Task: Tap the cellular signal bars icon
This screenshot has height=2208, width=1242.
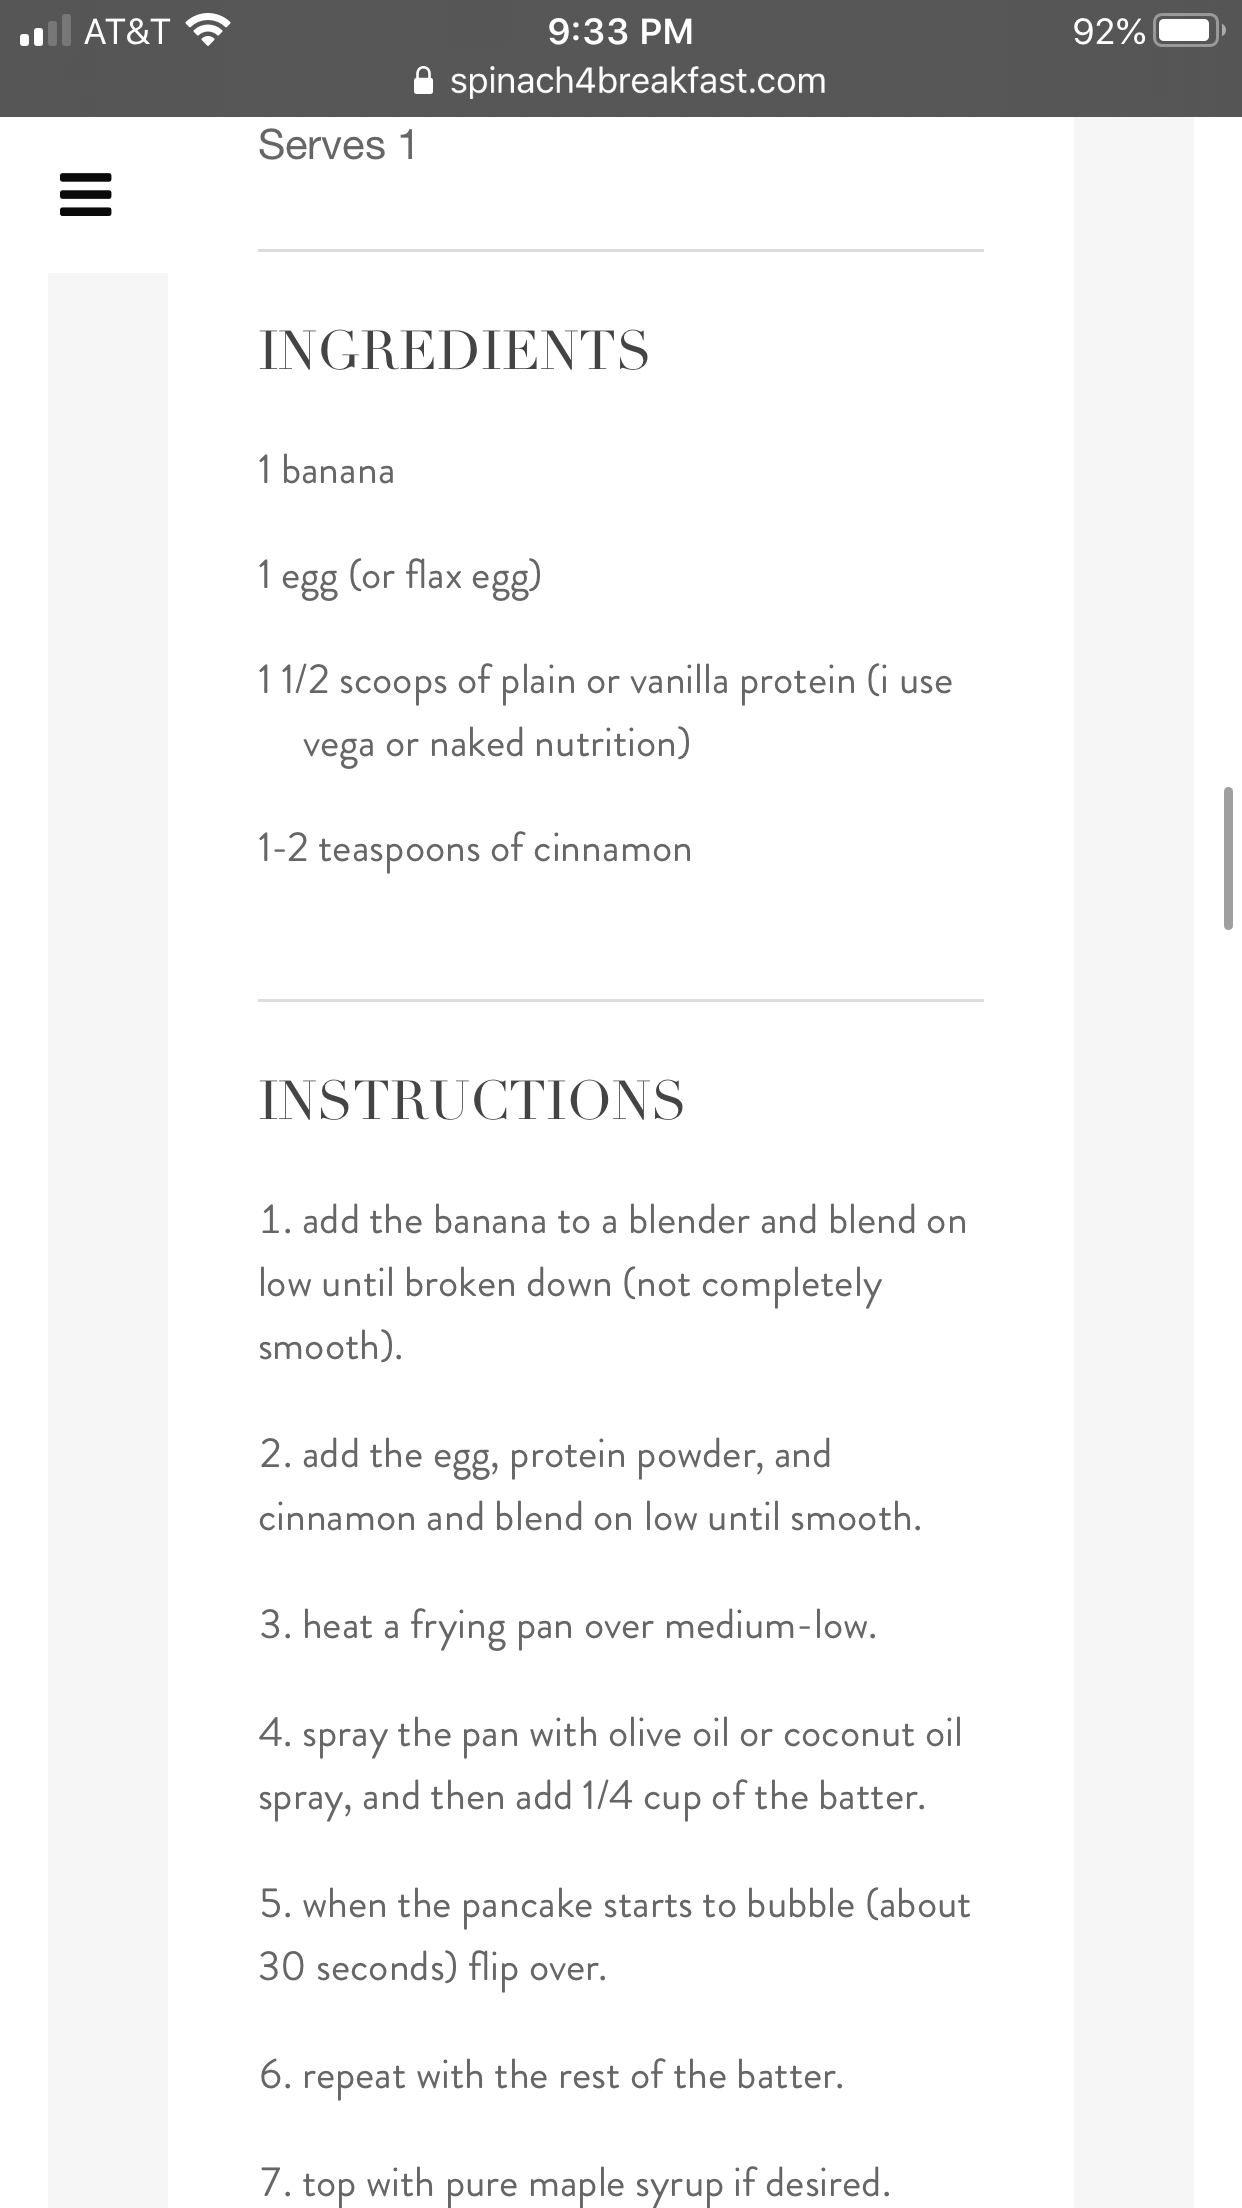Action: pos(45,32)
